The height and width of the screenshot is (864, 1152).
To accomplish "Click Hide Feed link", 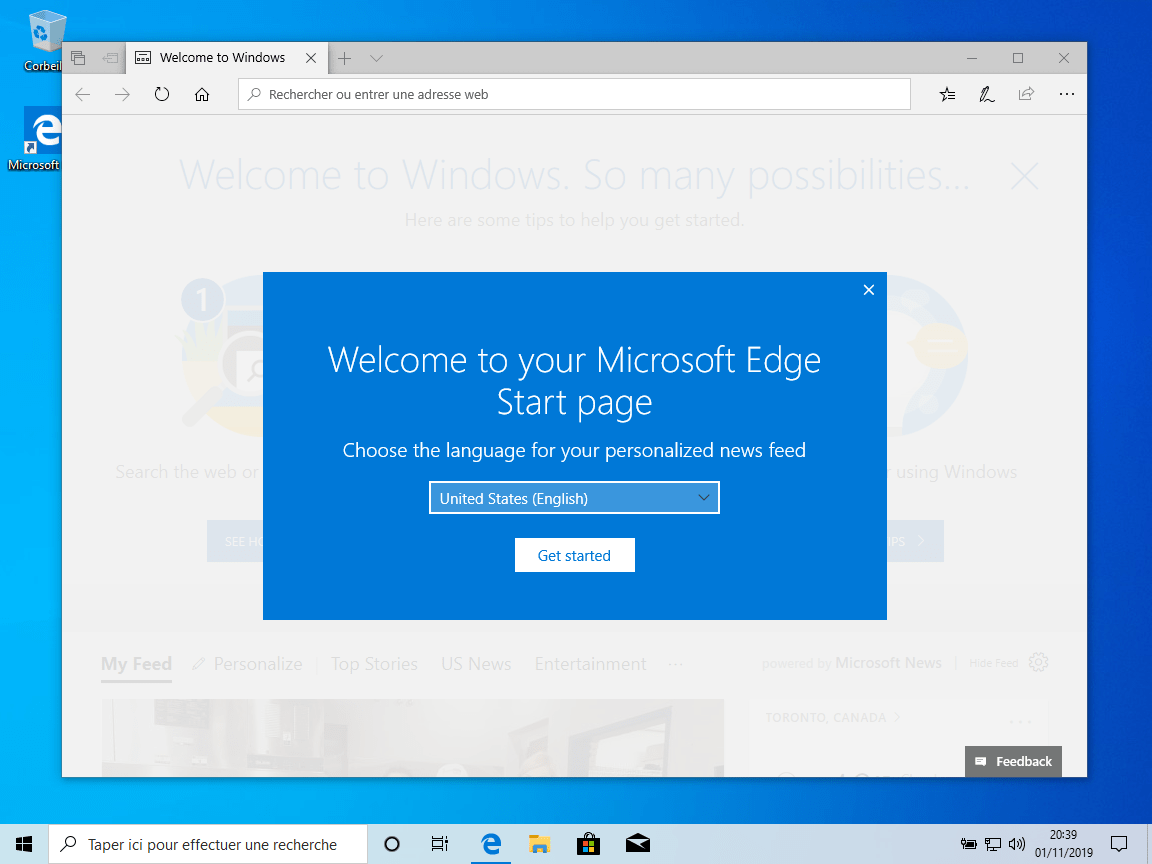I will tap(993, 663).
